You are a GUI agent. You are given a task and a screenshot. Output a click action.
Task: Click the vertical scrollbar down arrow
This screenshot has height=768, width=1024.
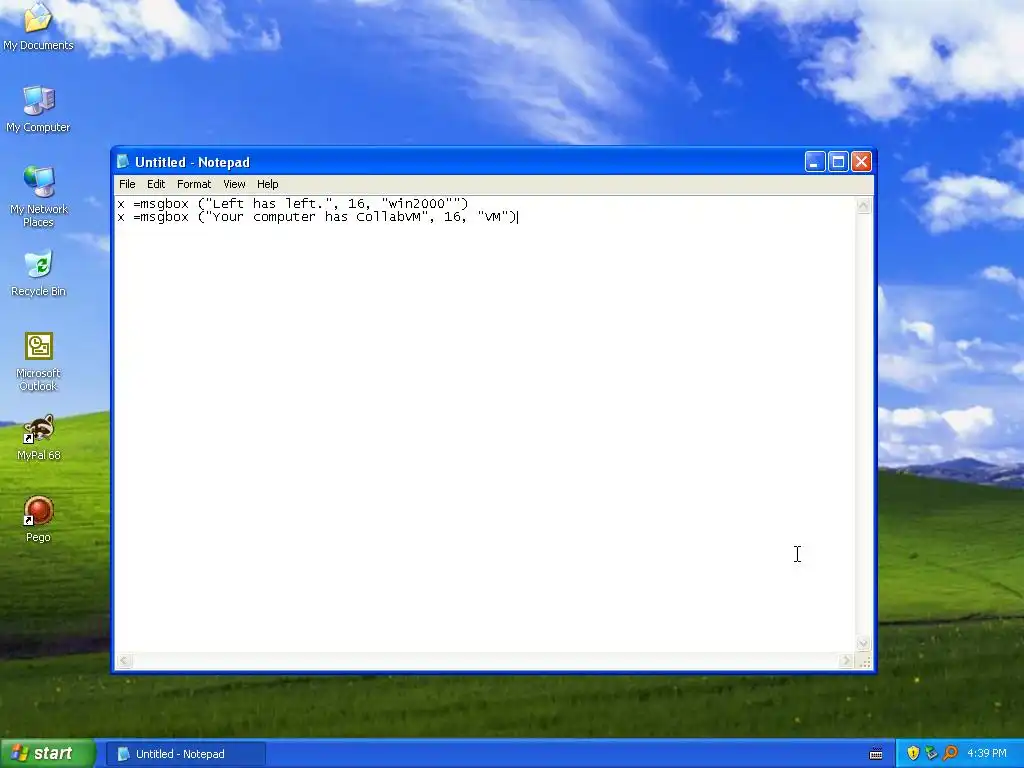(863, 643)
